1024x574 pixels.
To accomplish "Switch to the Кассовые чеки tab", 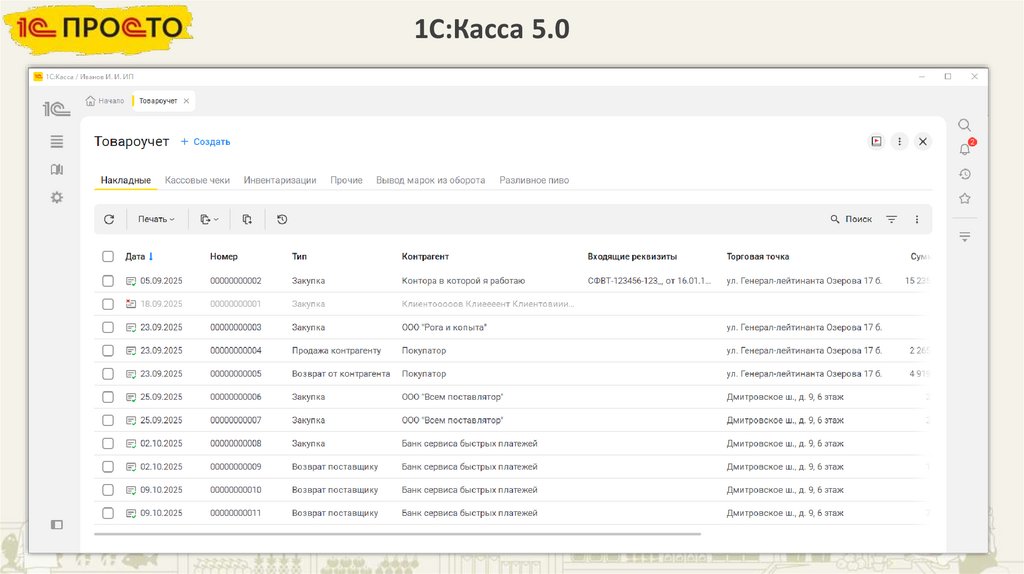I will click(197, 180).
